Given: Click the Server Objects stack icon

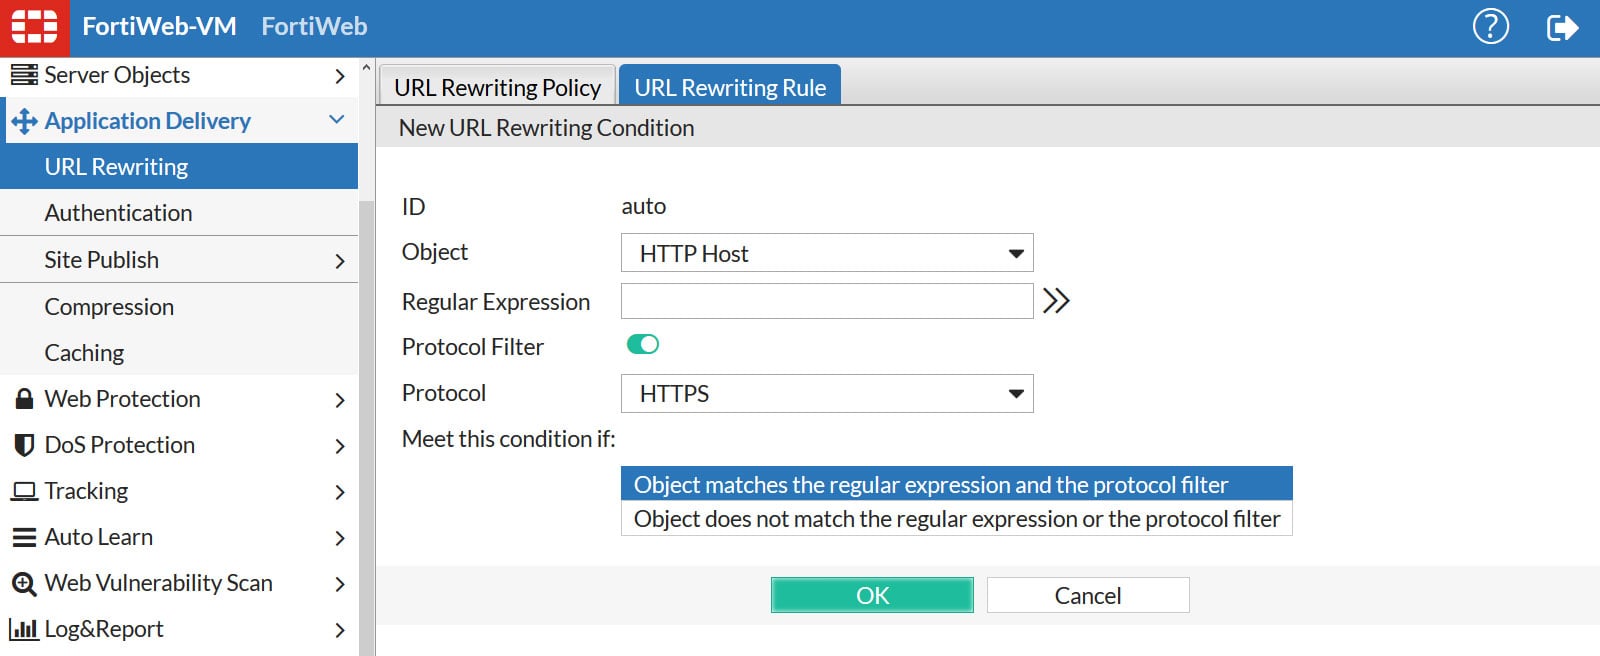Looking at the screenshot, I should click(x=24, y=75).
